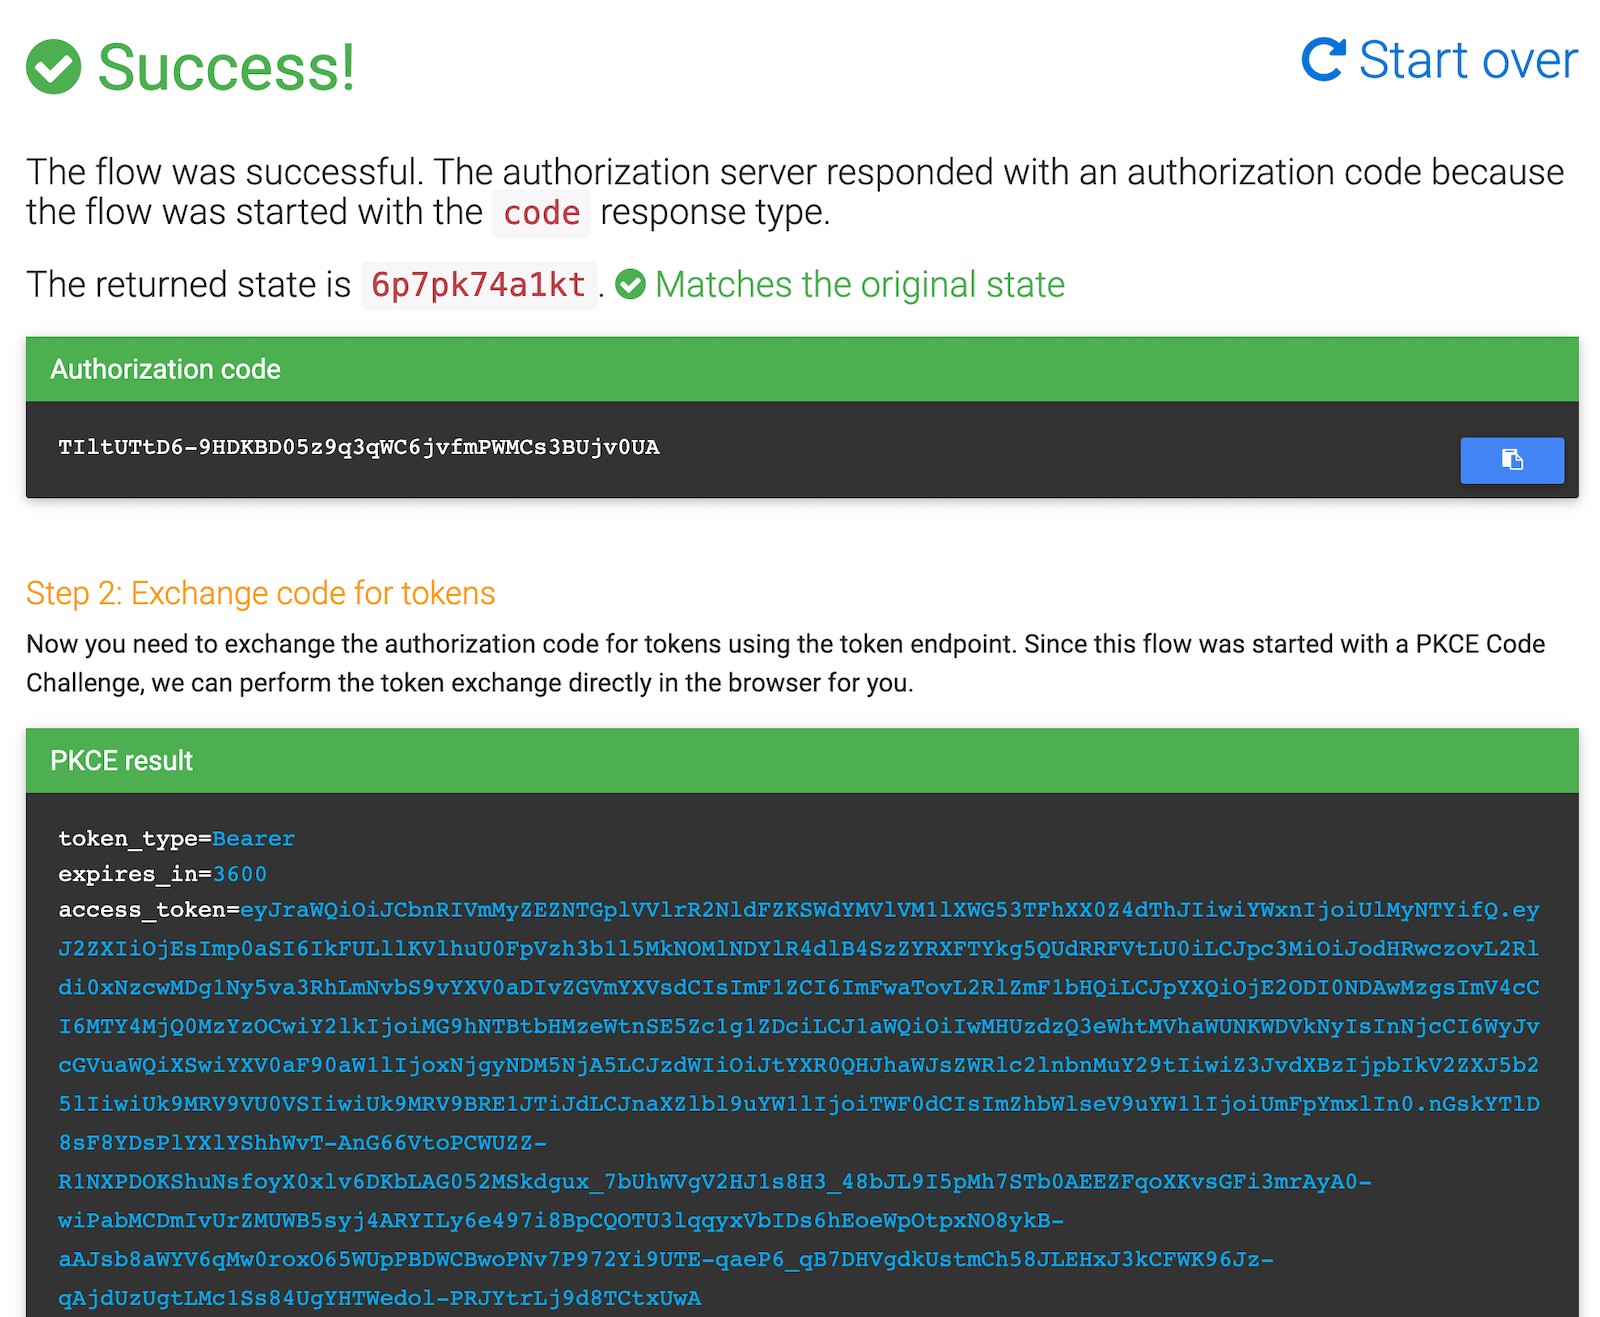Click the circular arrow restart icon
This screenshot has height=1317, width=1600.
(x=1323, y=60)
